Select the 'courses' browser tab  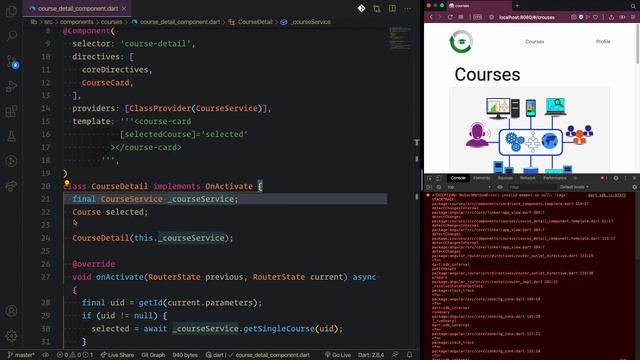click(479, 6)
